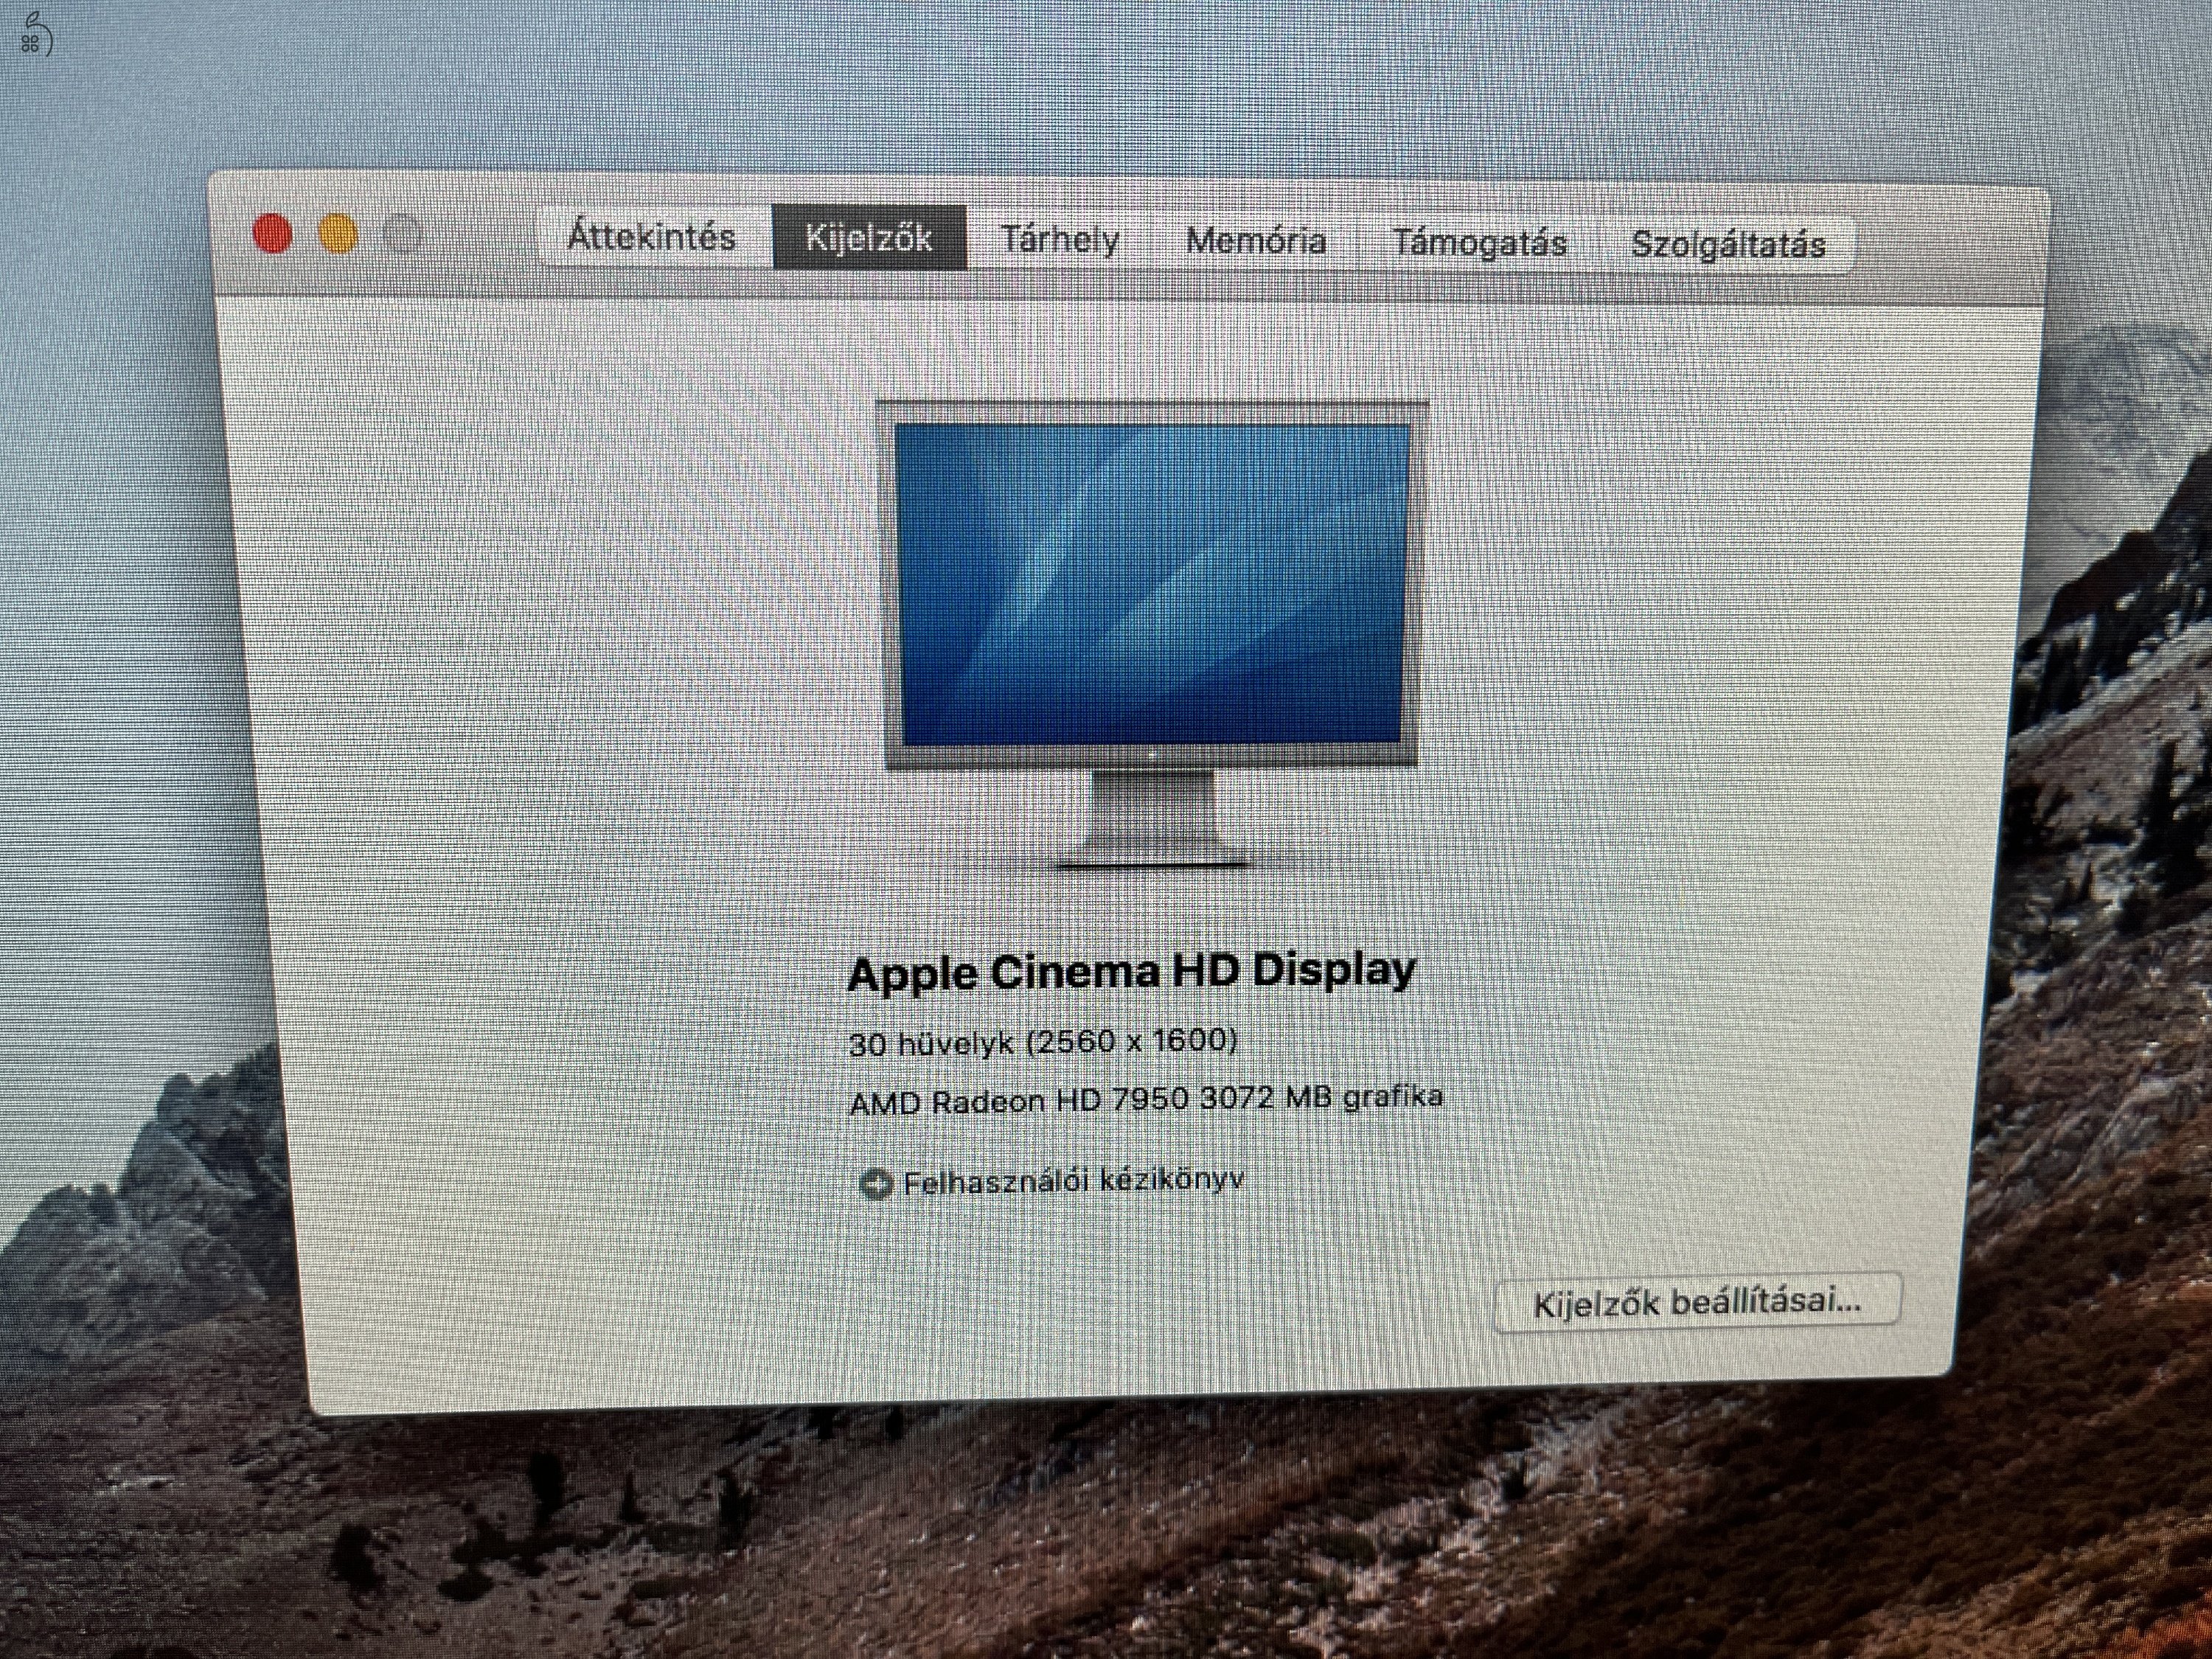Switch to the Áttekintés tab
This screenshot has width=2212, height=1659.
coord(651,238)
